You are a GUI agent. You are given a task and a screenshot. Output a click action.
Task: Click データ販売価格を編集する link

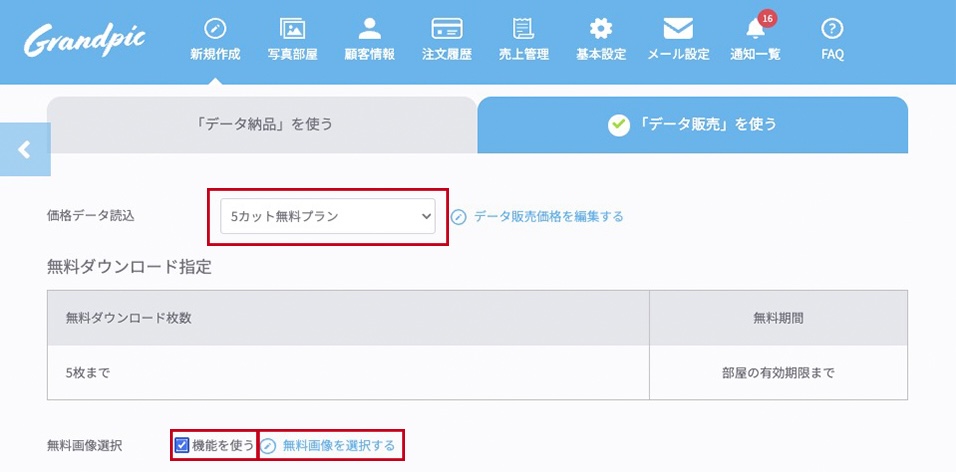548,216
